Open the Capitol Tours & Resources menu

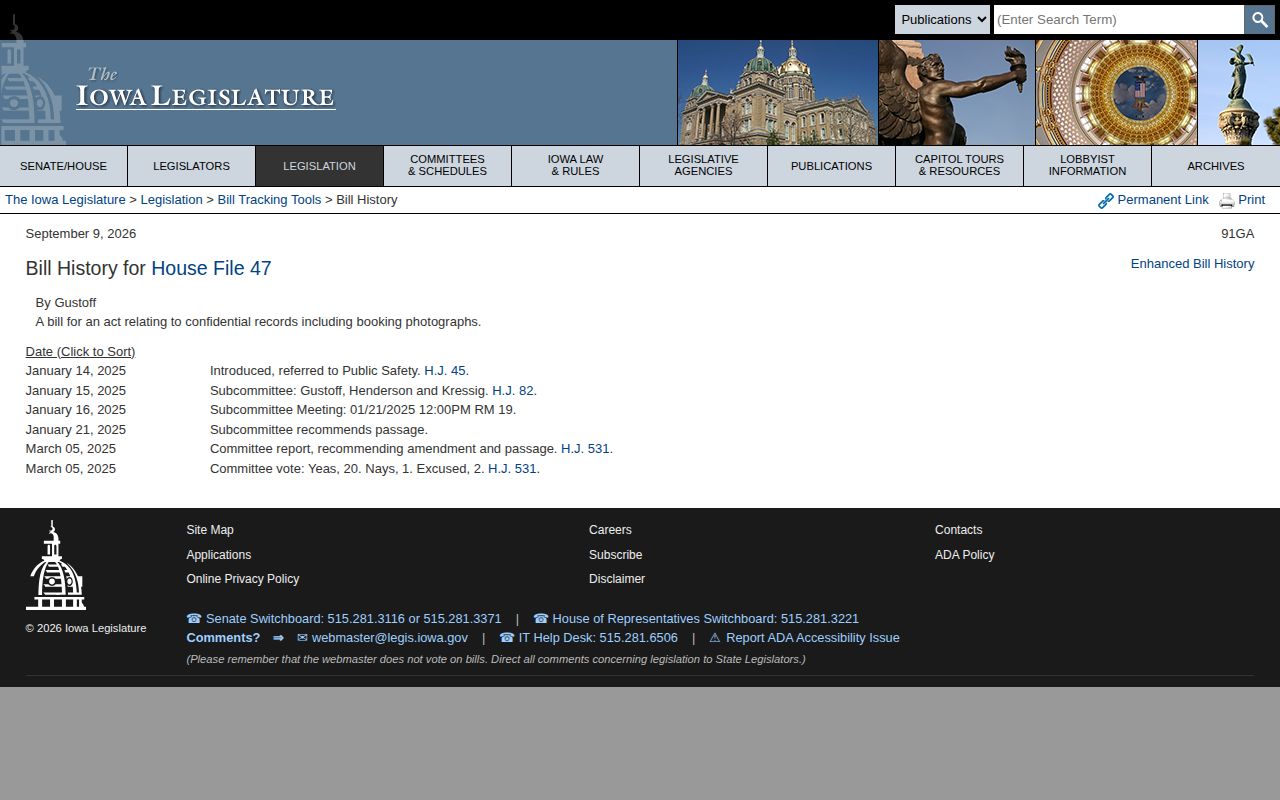[959, 166]
